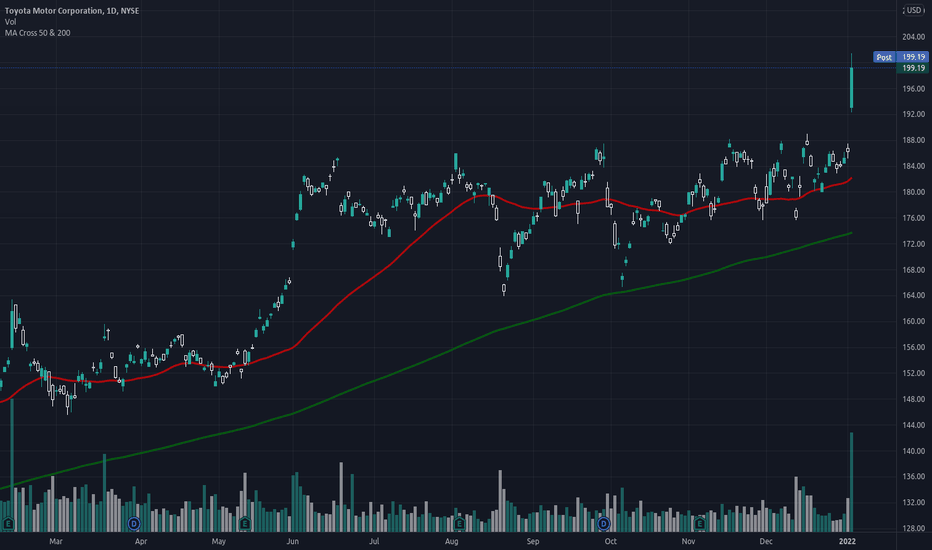Viewport: 932px width, 550px height.
Task: Select the Vol indicator legend label
Action: [x=11, y=22]
